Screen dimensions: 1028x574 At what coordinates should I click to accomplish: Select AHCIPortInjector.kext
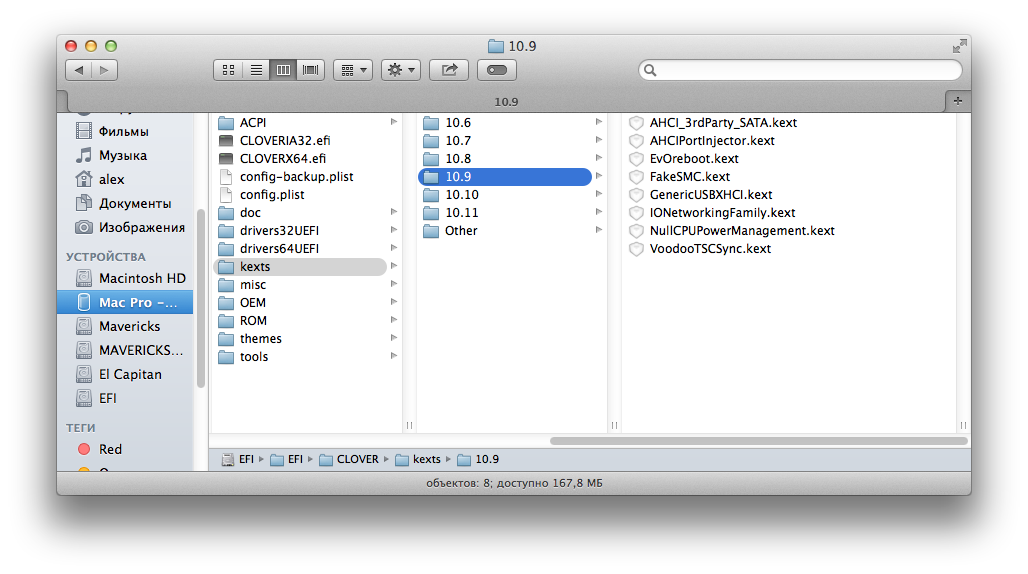[712, 140]
